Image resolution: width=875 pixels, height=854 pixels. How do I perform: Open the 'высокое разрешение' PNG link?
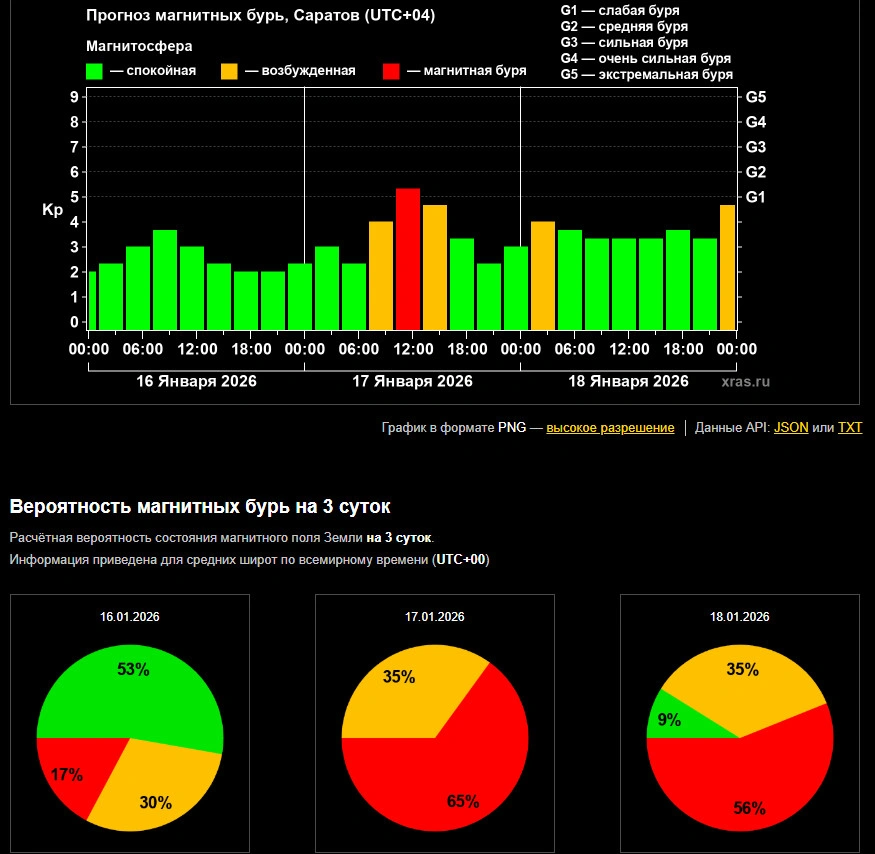[x=610, y=428]
